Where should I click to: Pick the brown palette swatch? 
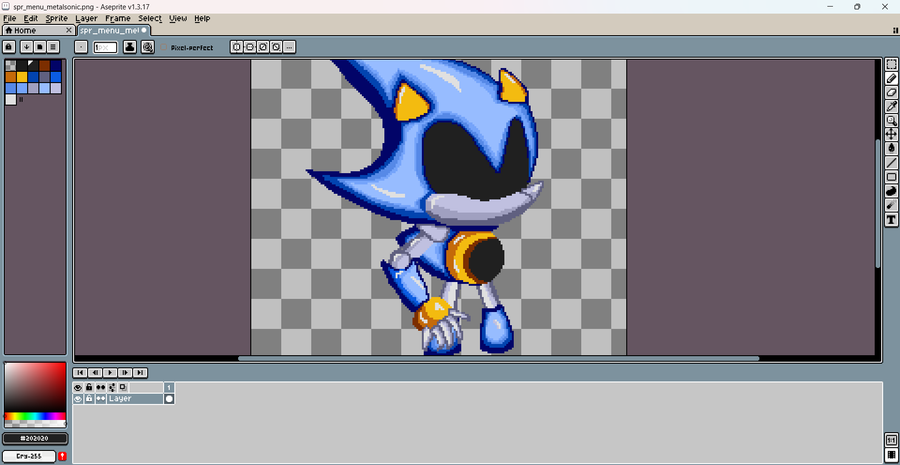(44, 66)
